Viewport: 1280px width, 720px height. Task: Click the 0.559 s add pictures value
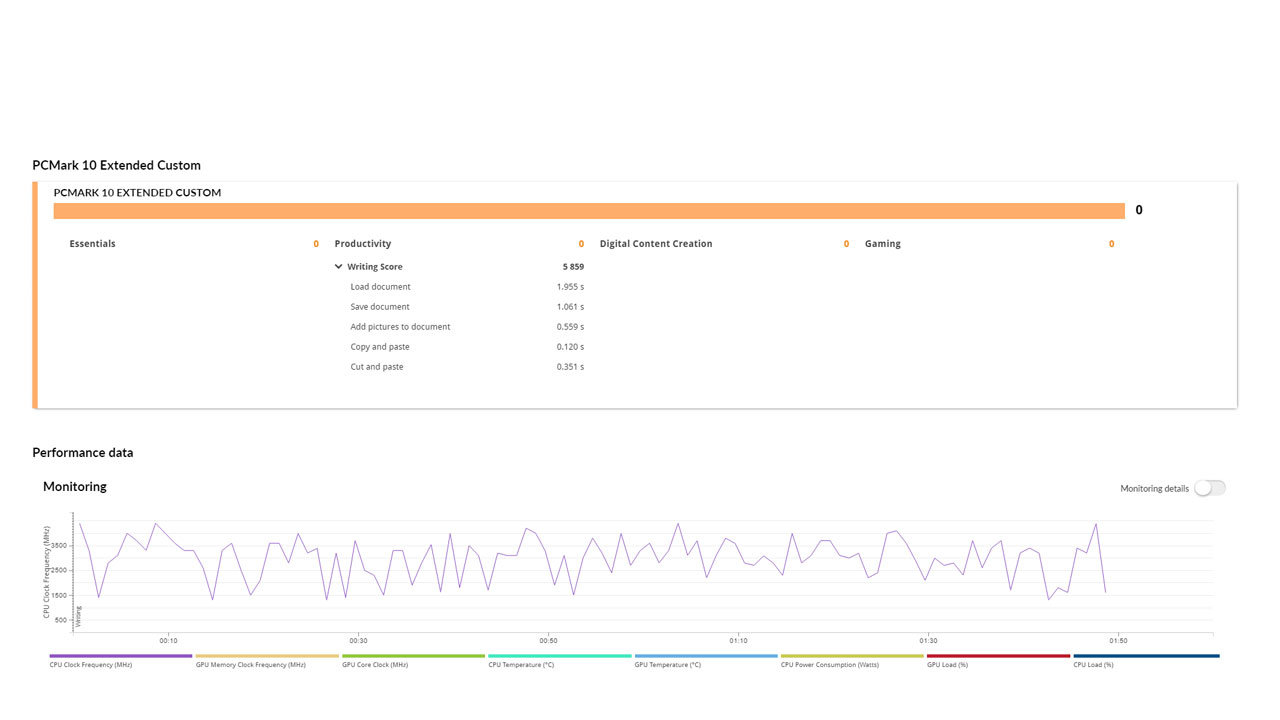[570, 327]
